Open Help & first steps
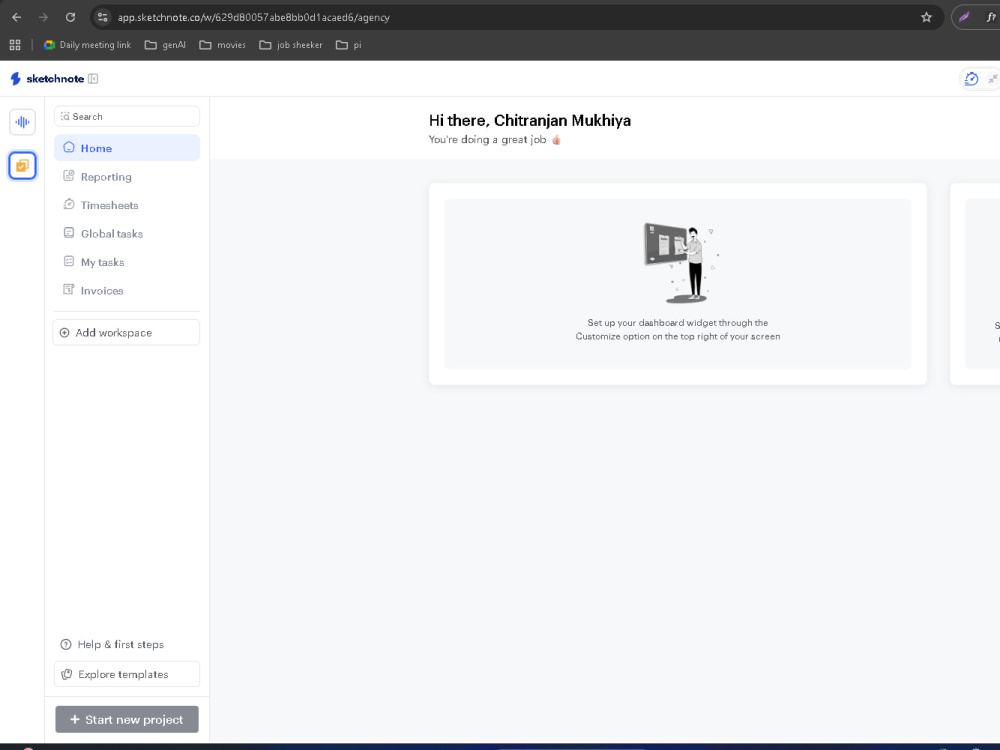Image resolution: width=1000 pixels, height=750 pixels. [112, 644]
